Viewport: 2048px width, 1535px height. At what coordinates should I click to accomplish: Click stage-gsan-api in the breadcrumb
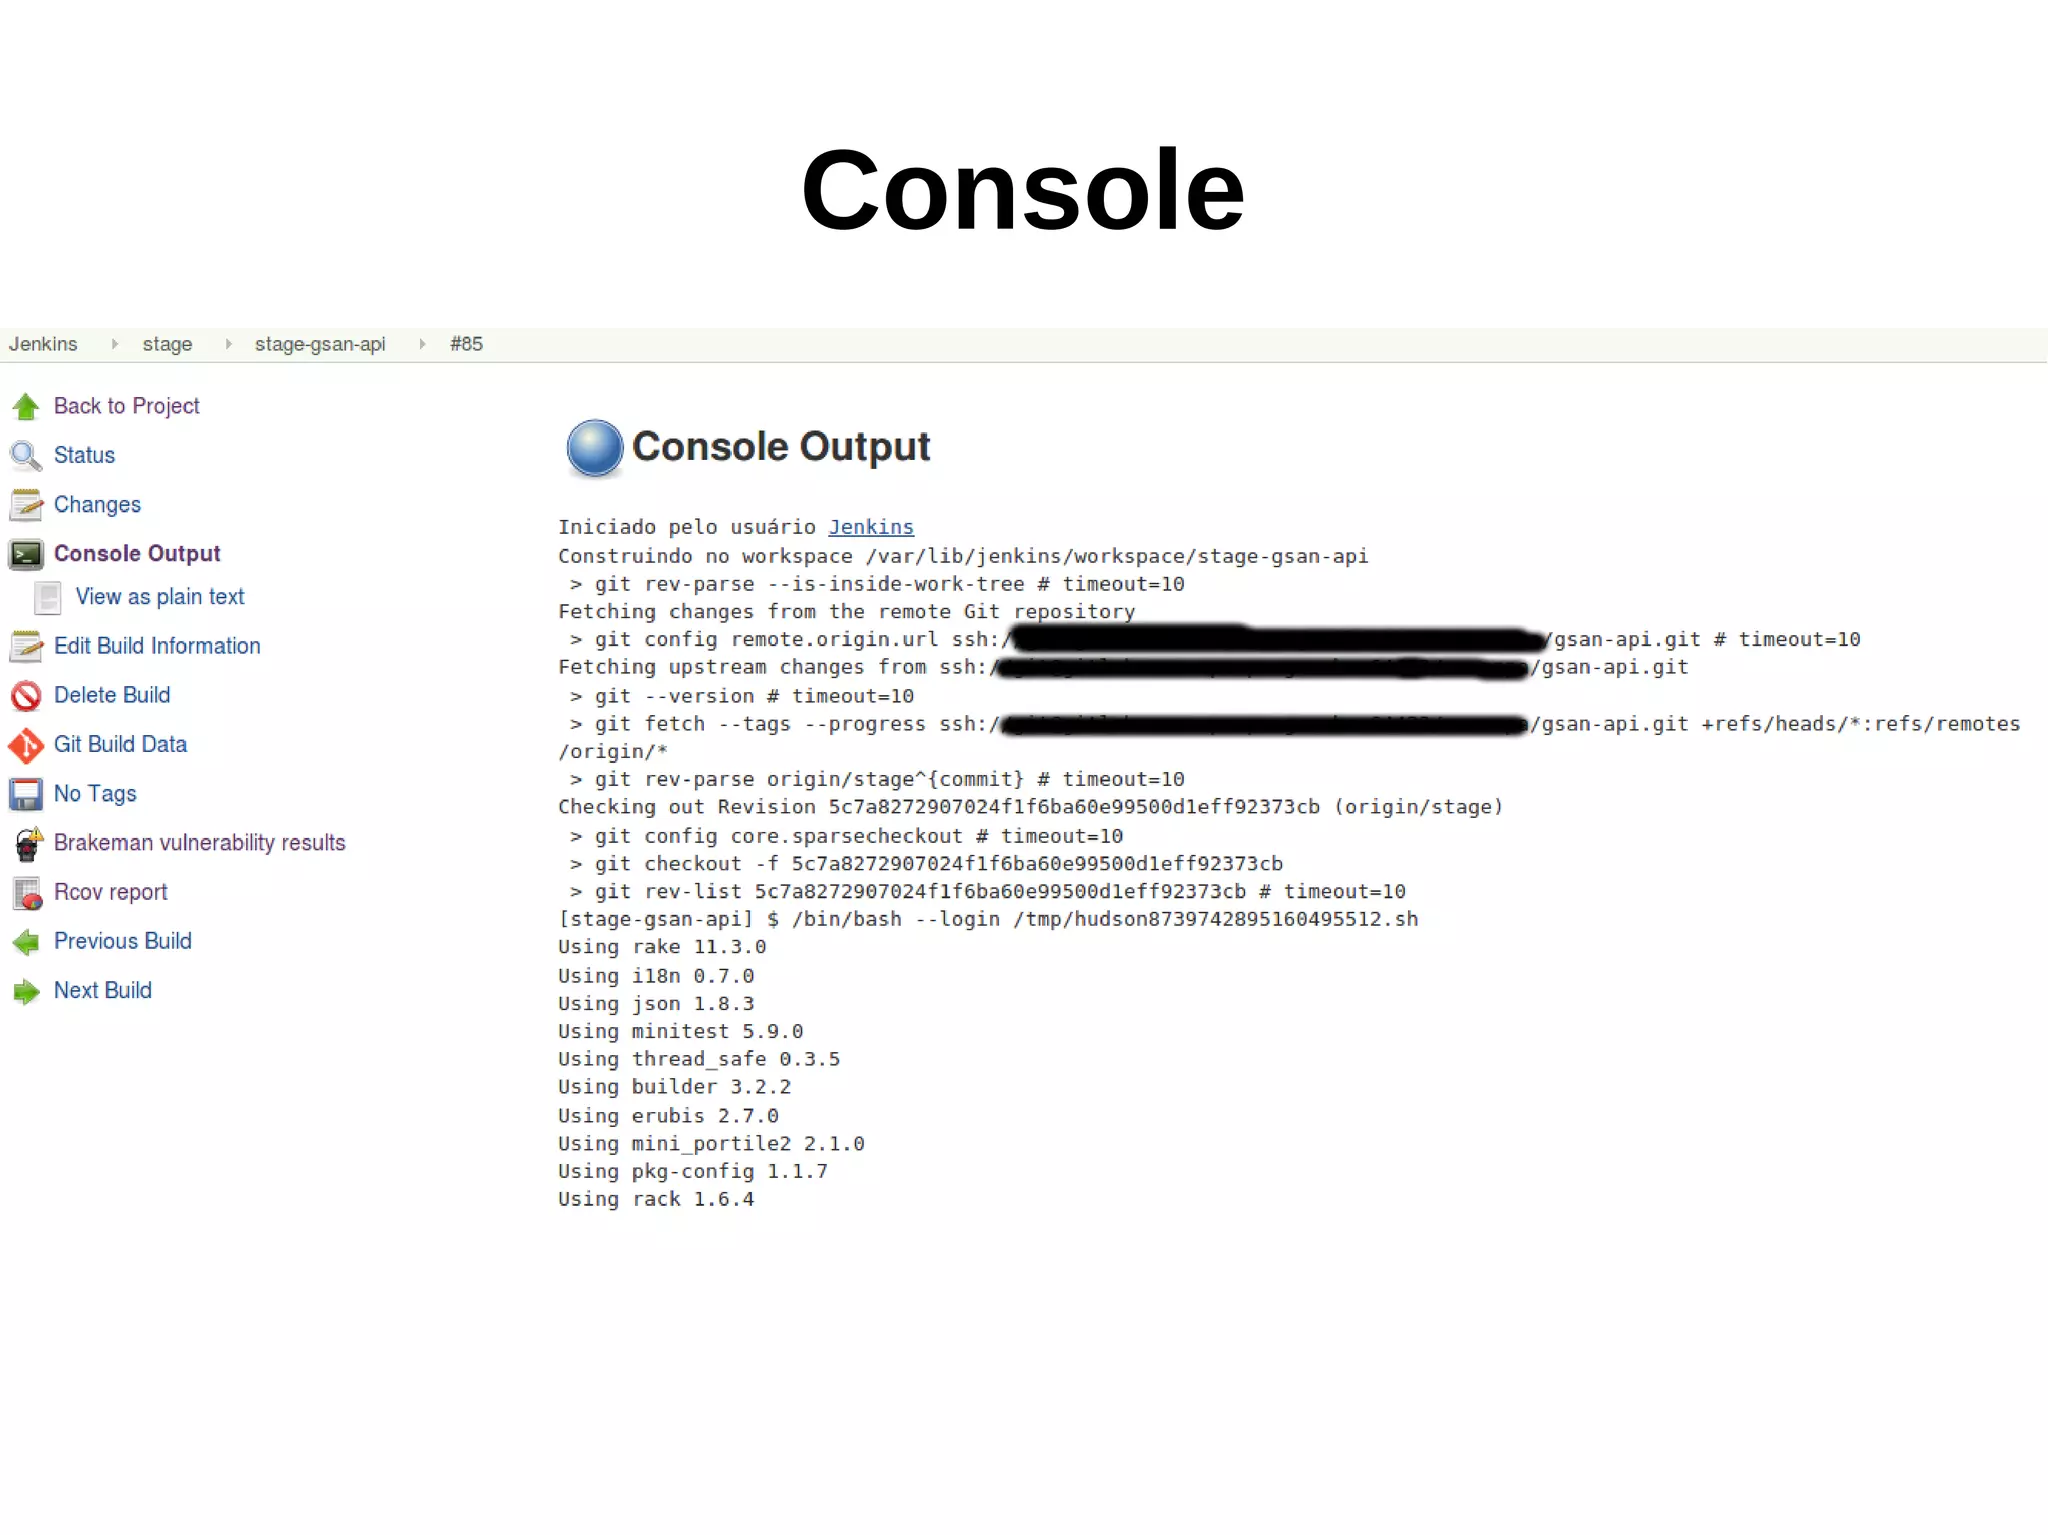[x=320, y=344]
